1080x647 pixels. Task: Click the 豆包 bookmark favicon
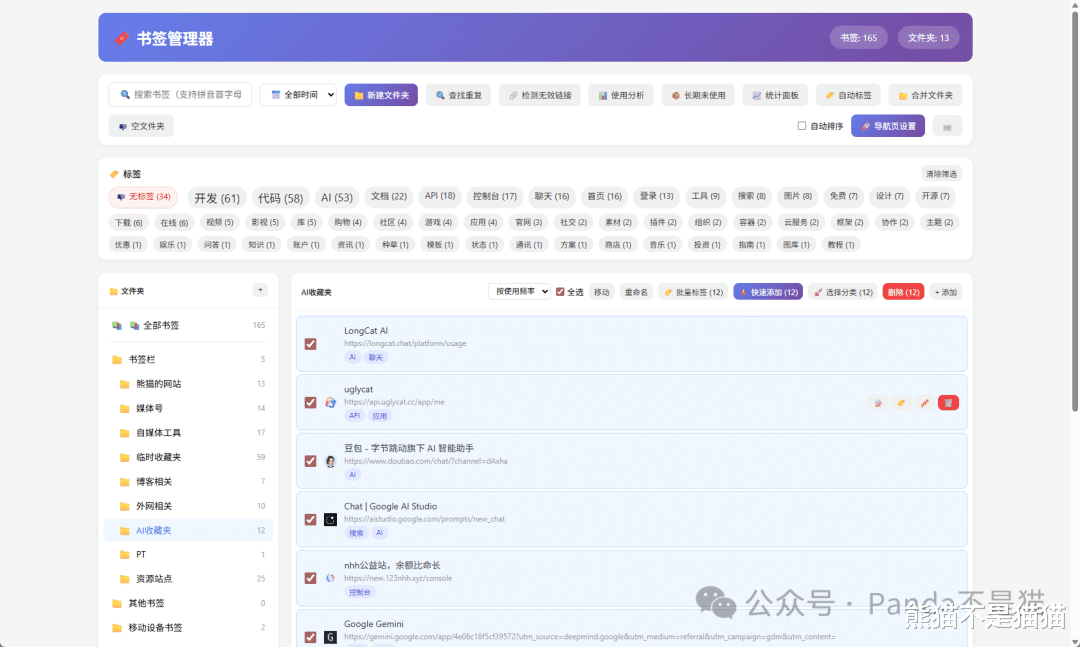[x=331, y=461]
